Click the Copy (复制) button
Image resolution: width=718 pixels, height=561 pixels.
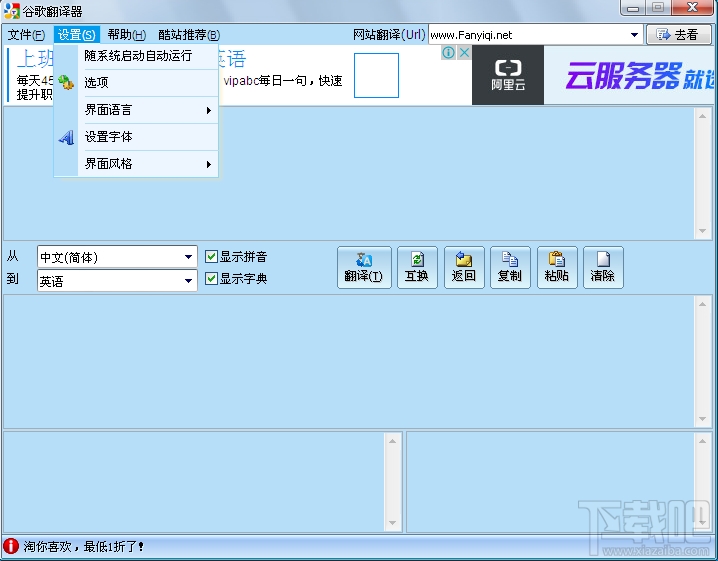510,267
